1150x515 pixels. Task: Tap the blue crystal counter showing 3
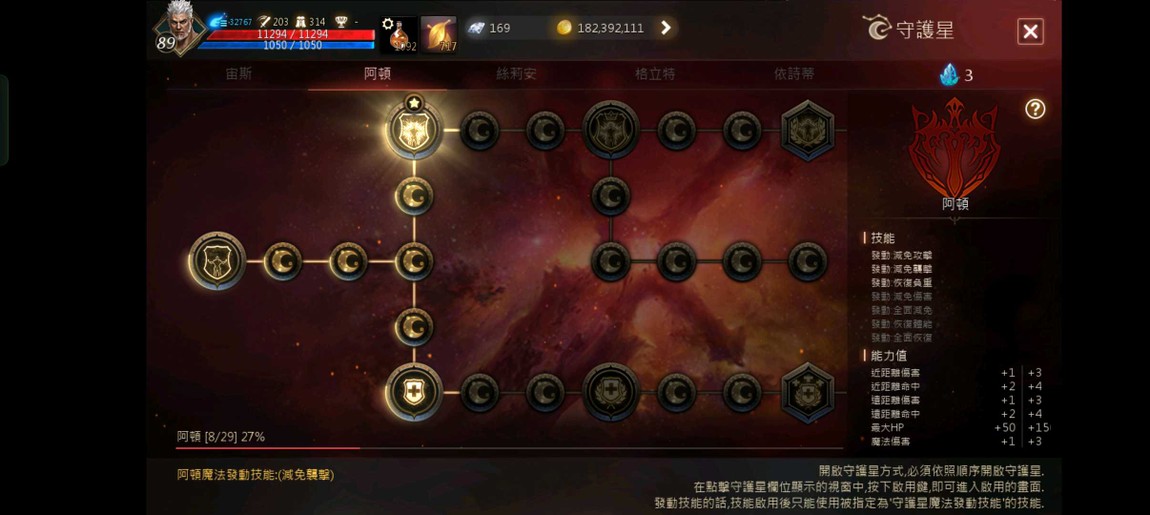[957, 75]
